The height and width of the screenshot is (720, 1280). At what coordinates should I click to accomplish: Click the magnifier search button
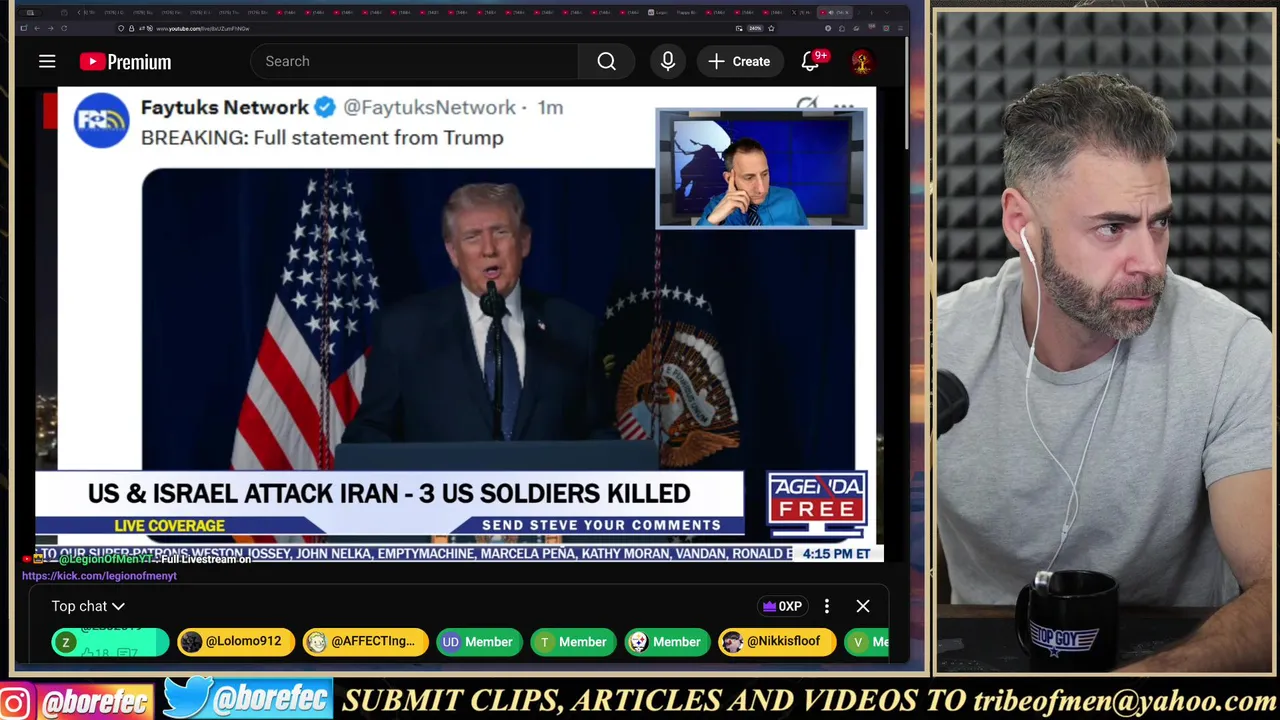606,61
